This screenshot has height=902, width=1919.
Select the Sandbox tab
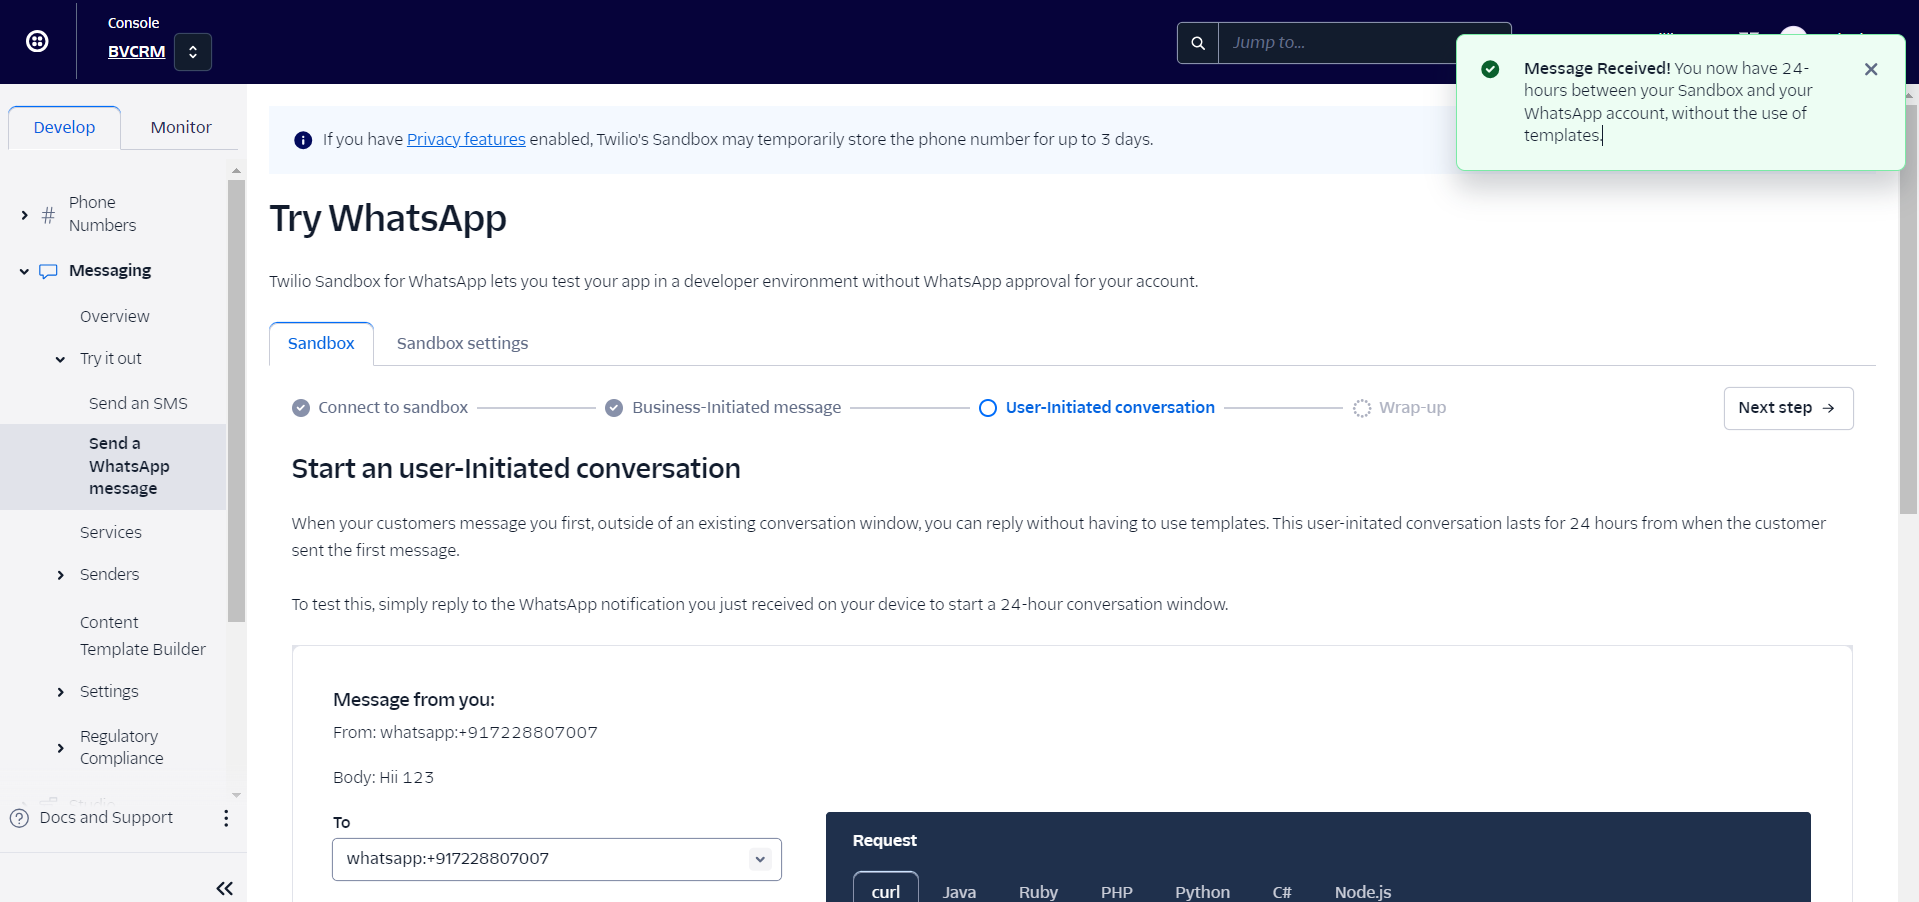click(x=321, y=343)
